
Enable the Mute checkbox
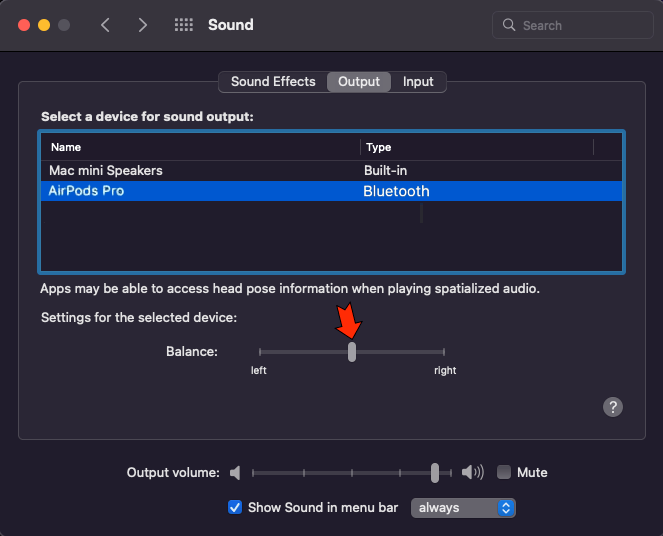coord(504,472)
